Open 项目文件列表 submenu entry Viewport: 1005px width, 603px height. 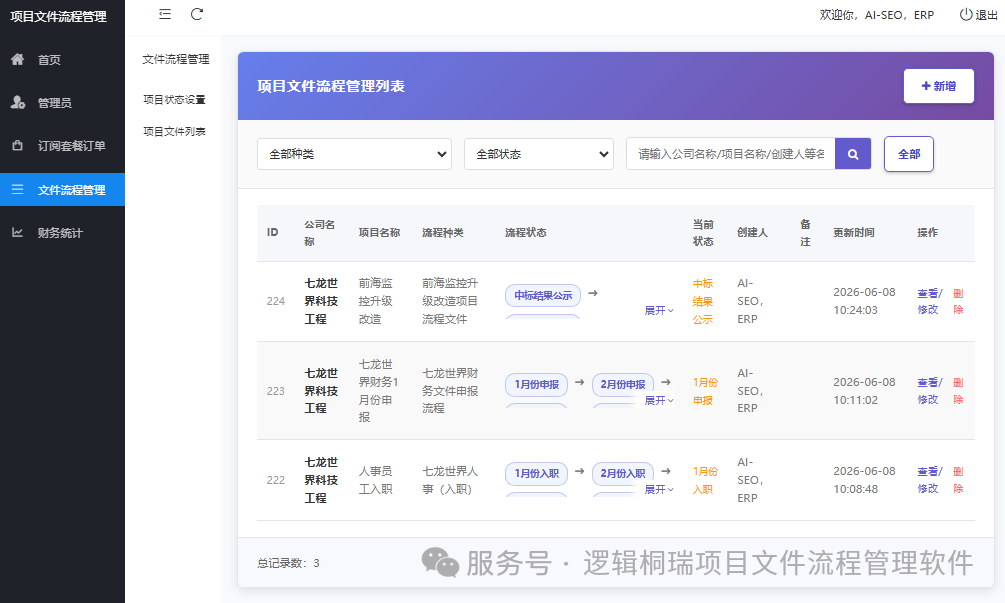tap(174, 131)
